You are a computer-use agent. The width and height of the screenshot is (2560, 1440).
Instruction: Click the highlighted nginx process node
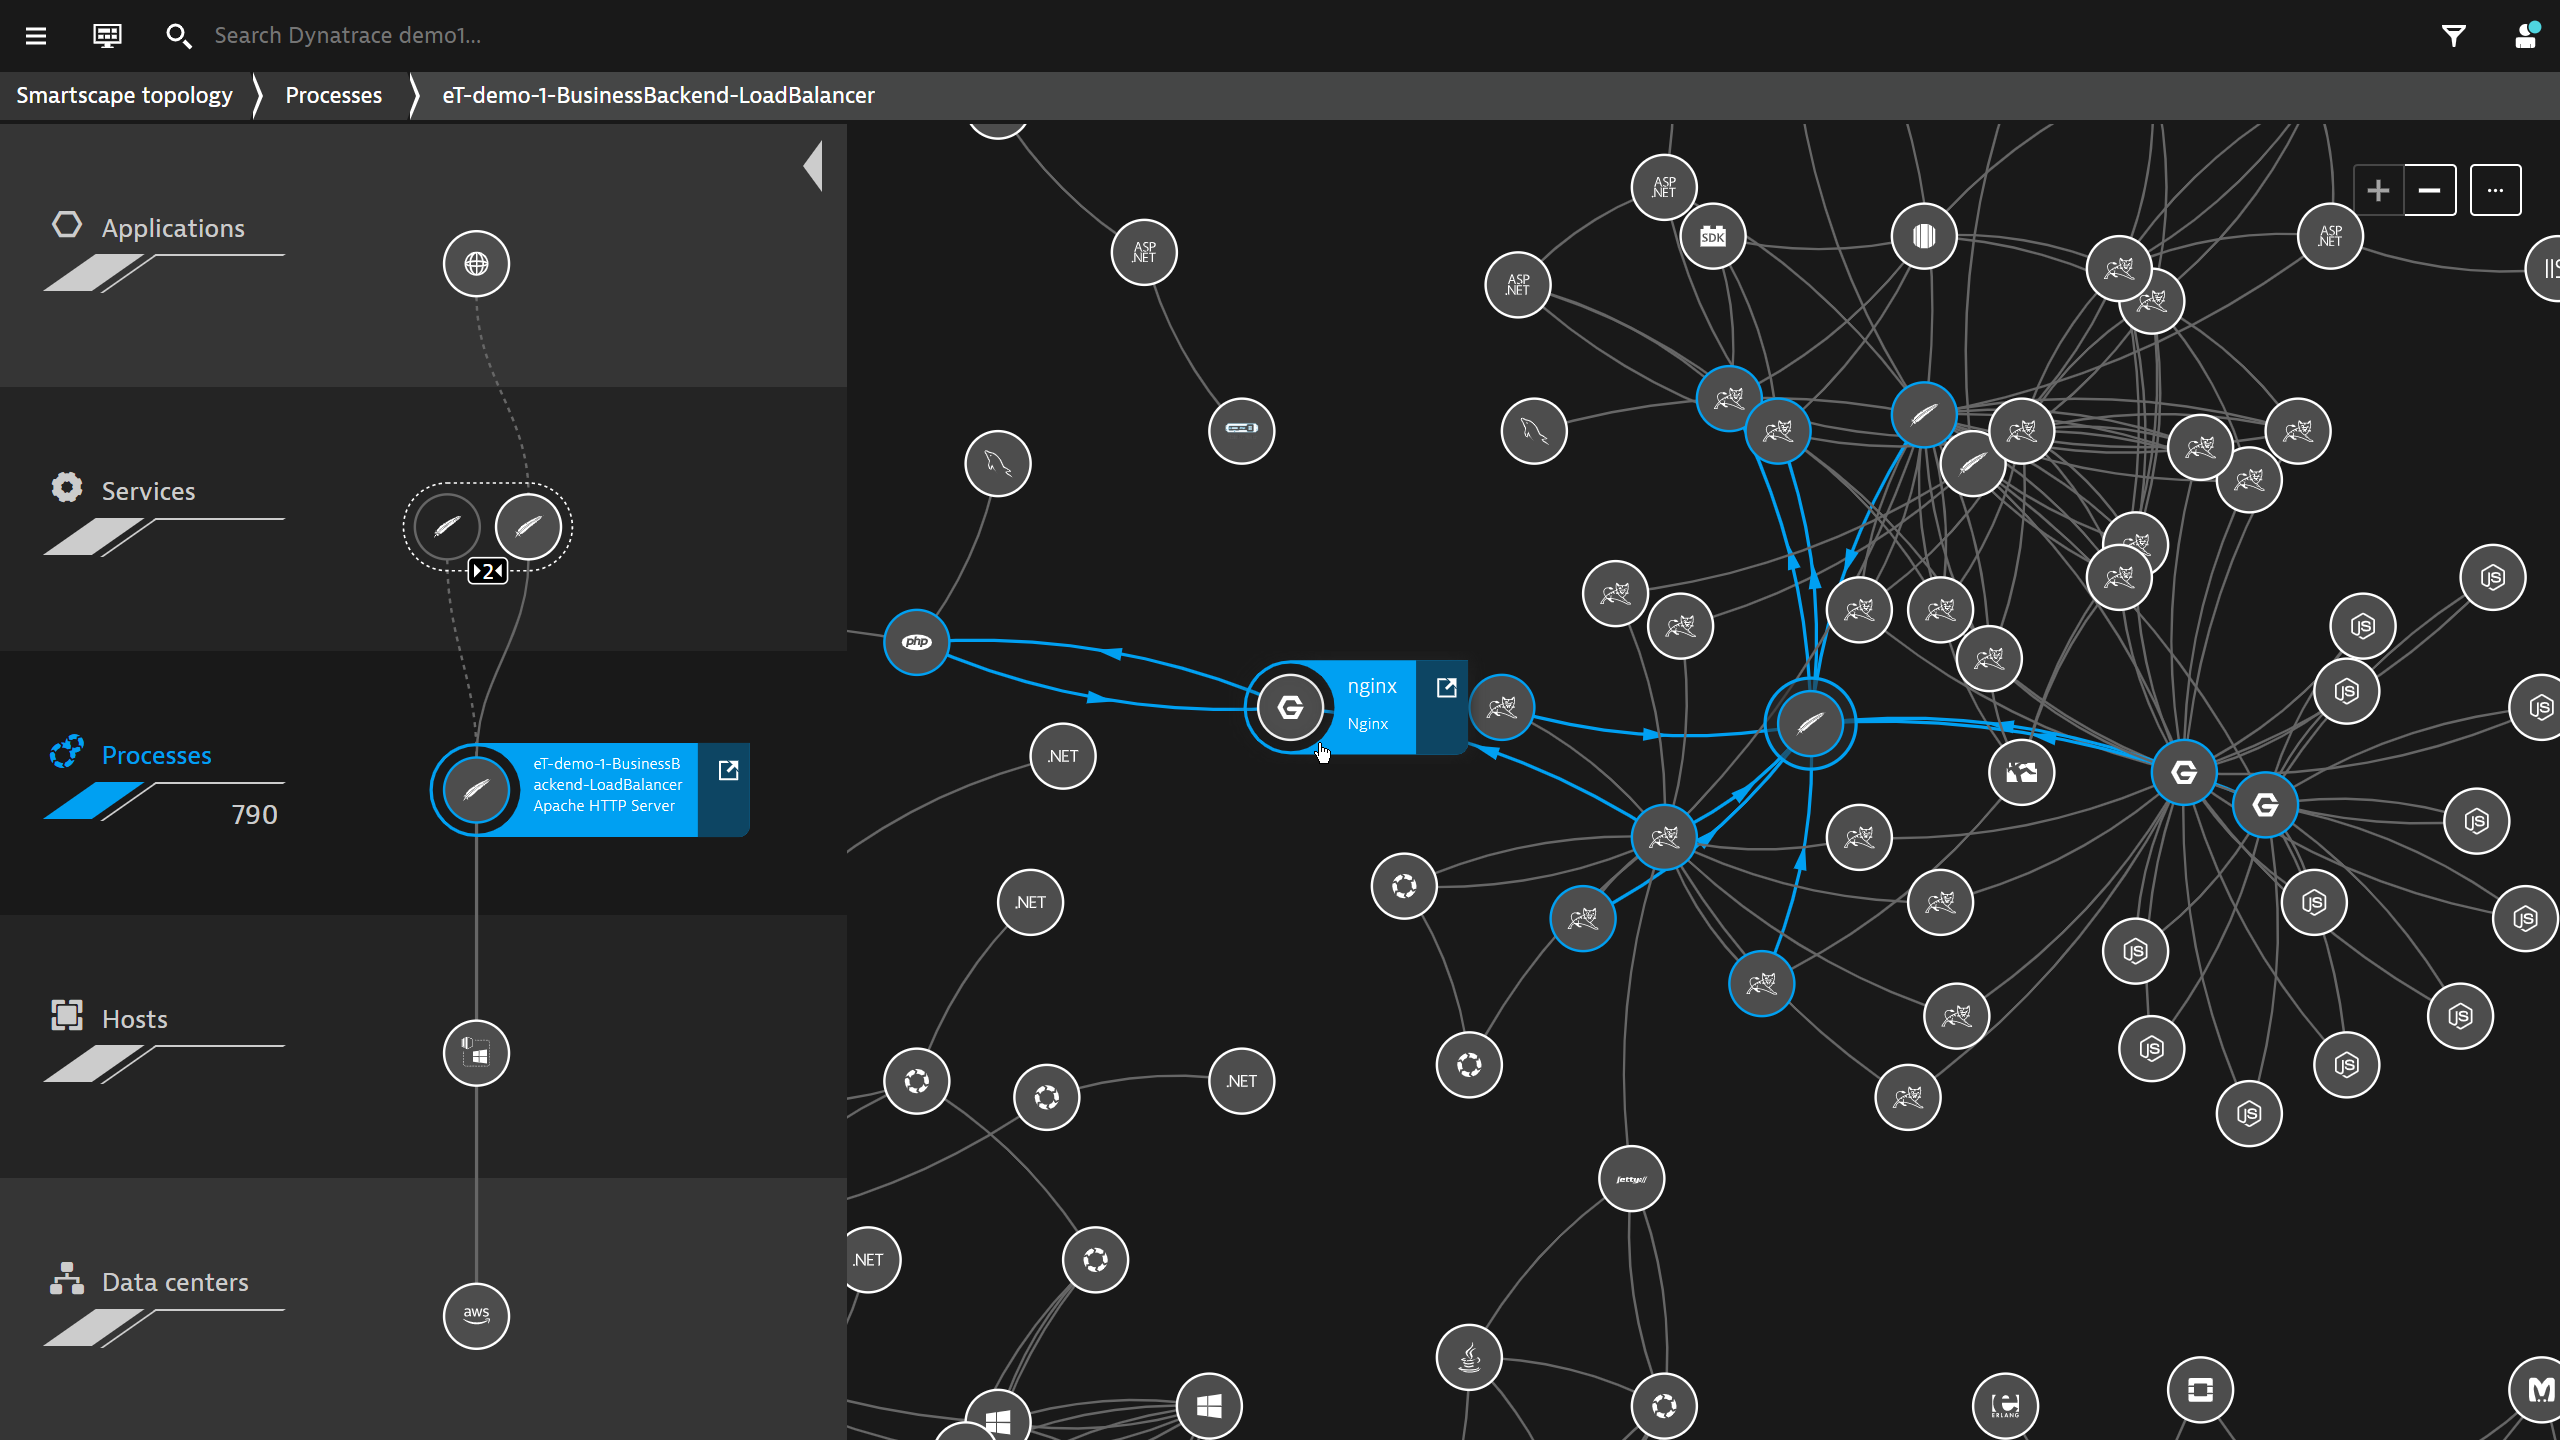1290,708
